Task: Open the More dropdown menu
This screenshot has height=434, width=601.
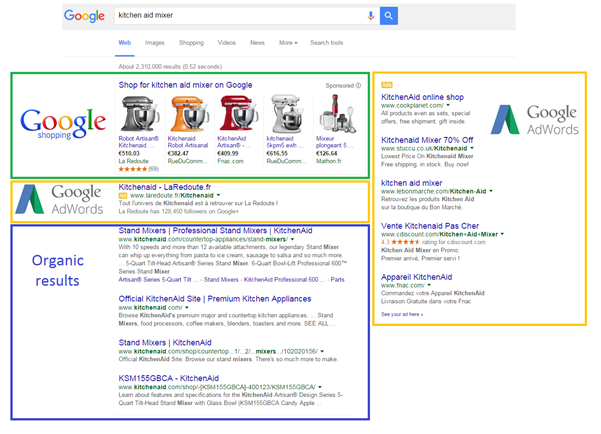Action: coord(288,43)
